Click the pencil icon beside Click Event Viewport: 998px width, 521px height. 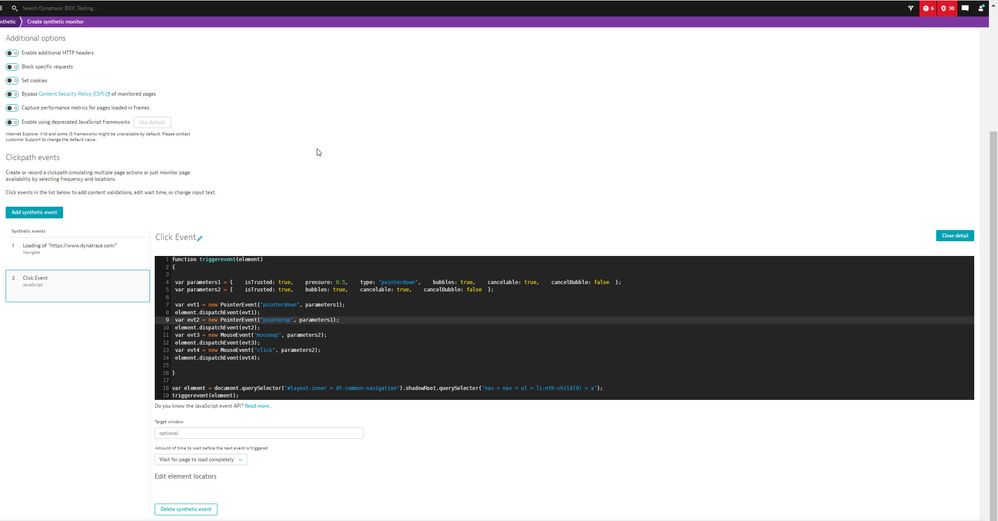[x=200, y=238]
